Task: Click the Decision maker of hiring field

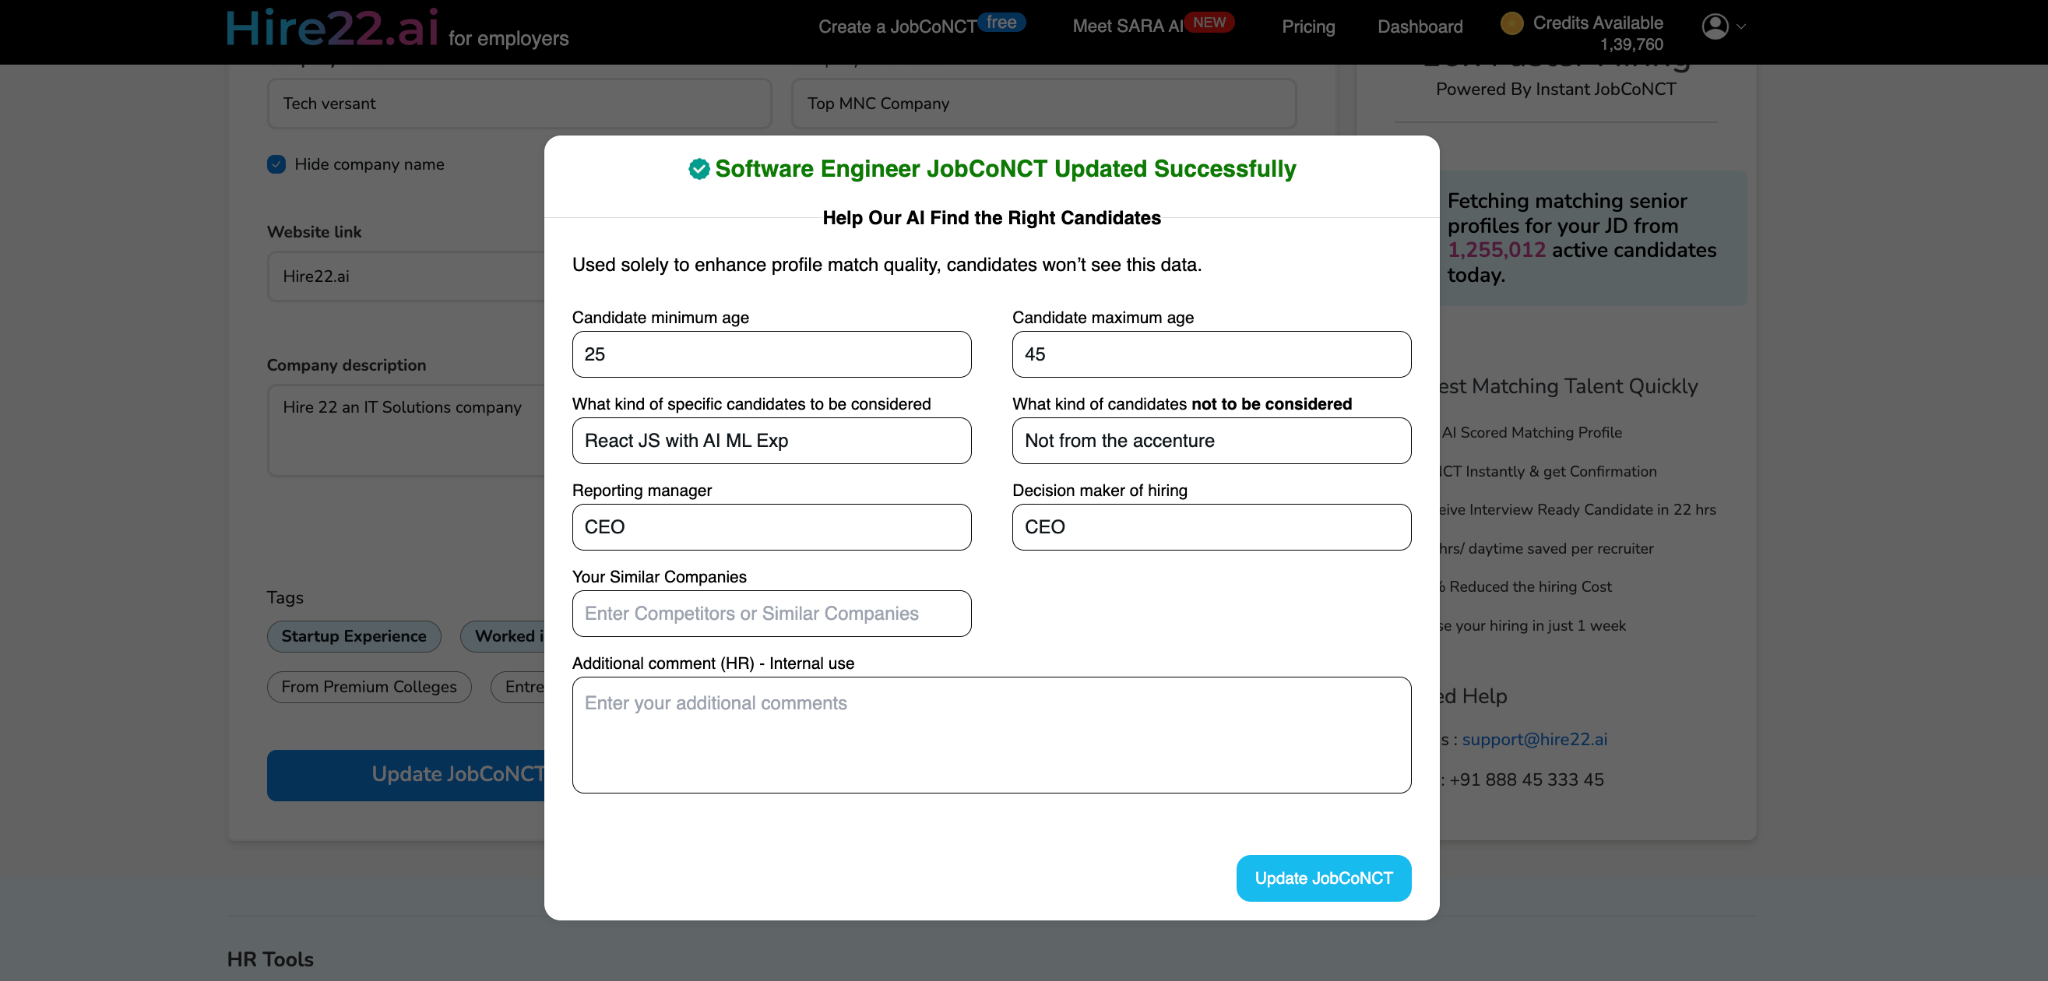Action: tap(1211, 527)
